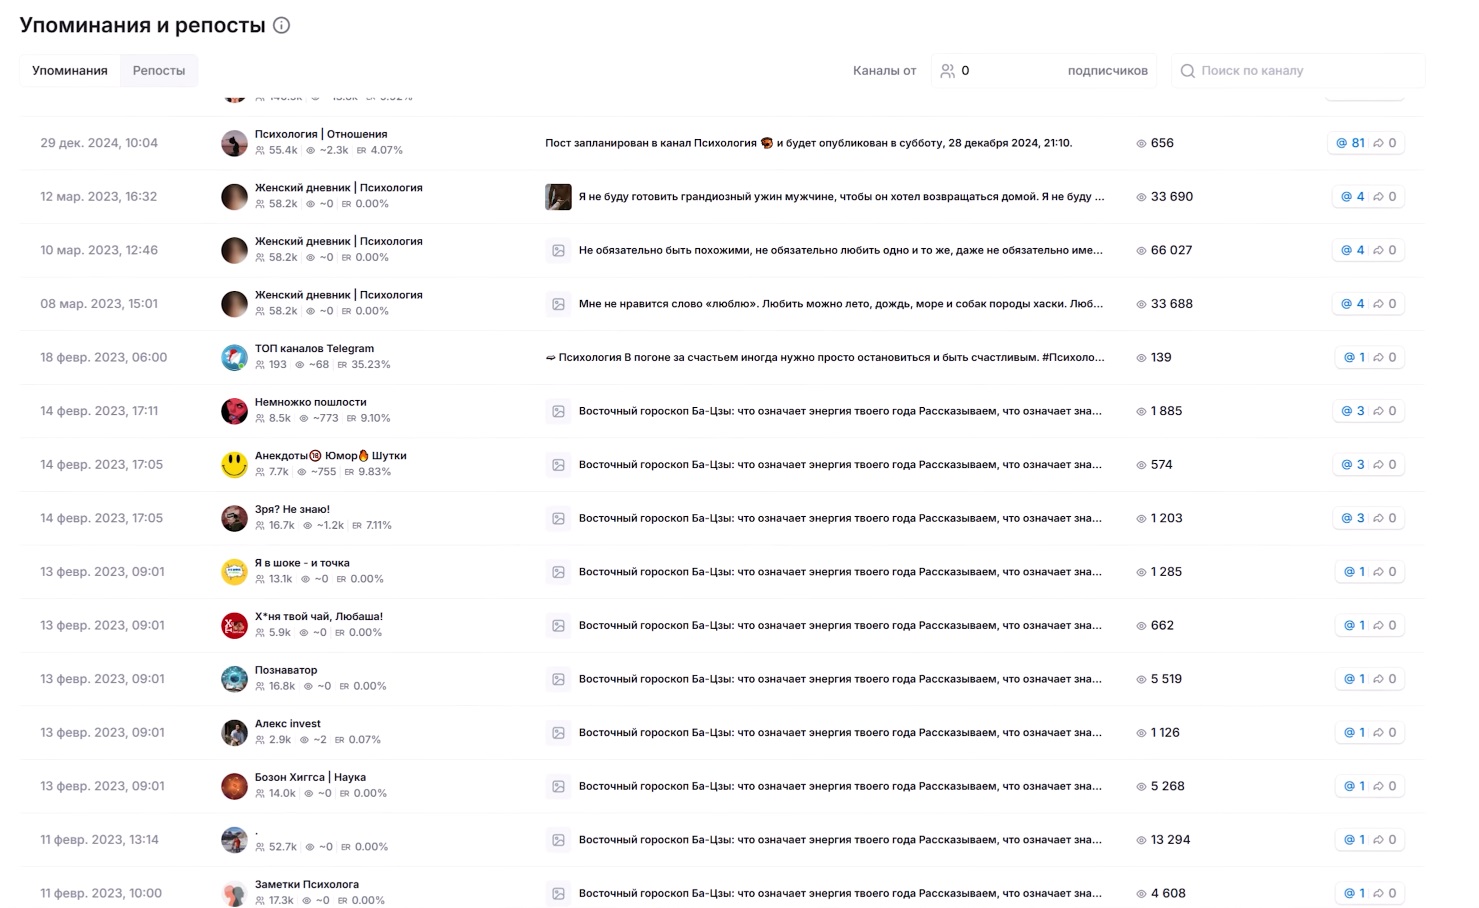Click the eye views icon next to 5 519
This screenshot has width=1479, height=908.
pyautogui.click(x=1141, y=680)
